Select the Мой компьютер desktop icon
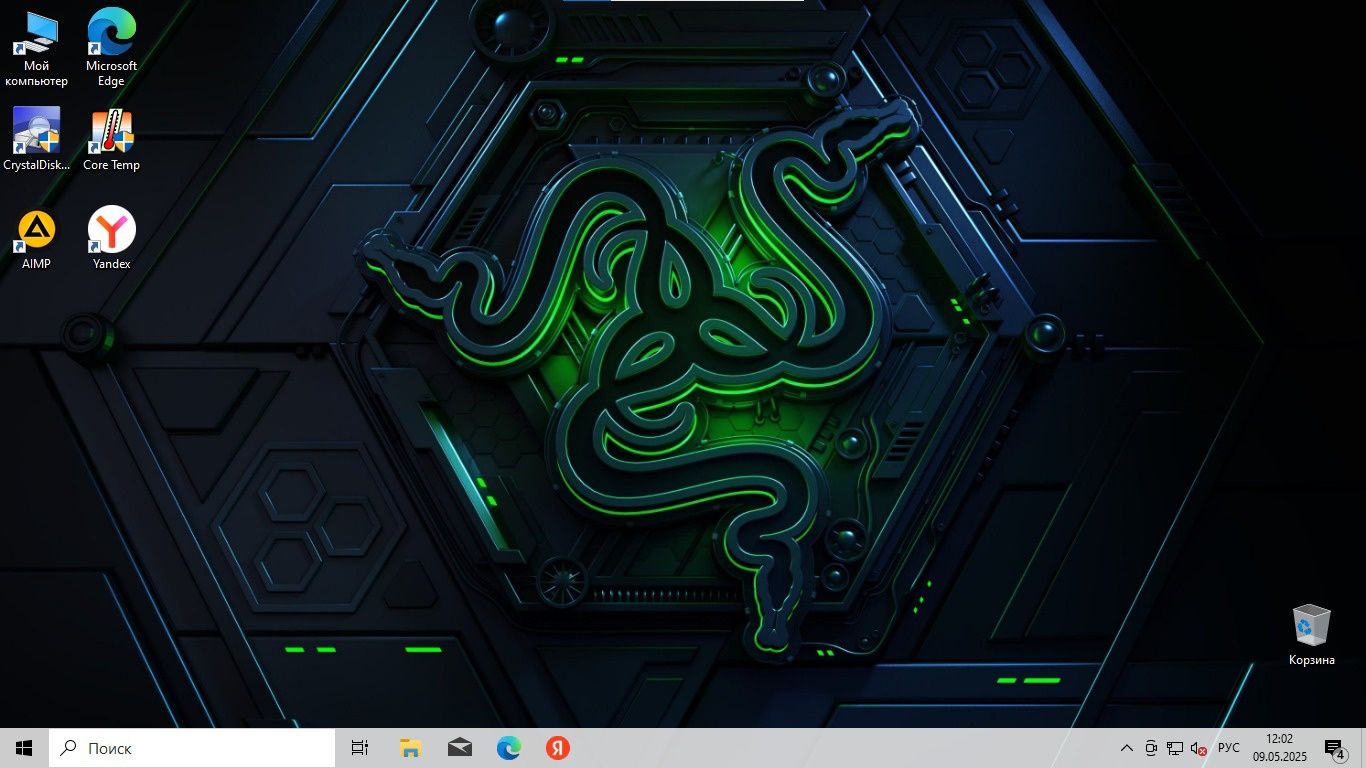 click(x=36, y=48)
